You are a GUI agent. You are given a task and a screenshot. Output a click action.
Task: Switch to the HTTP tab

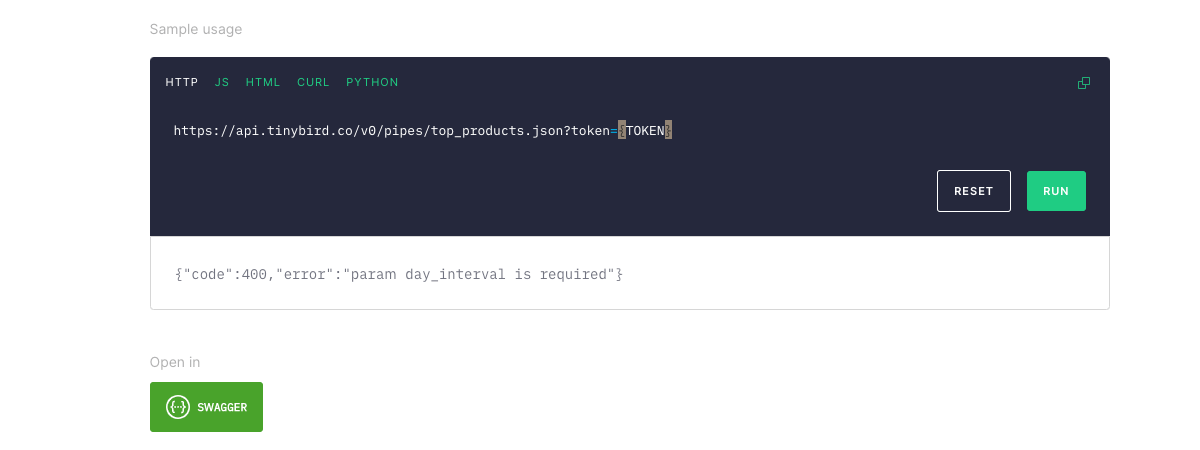pos(181,82)
